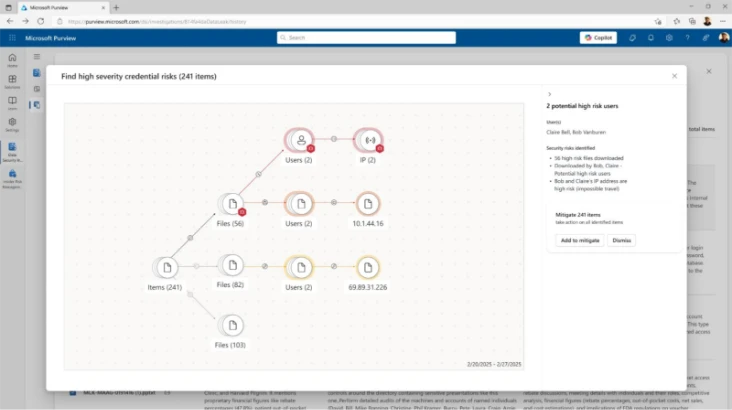Open the user account avatar in Purview header

pos(724,38)
